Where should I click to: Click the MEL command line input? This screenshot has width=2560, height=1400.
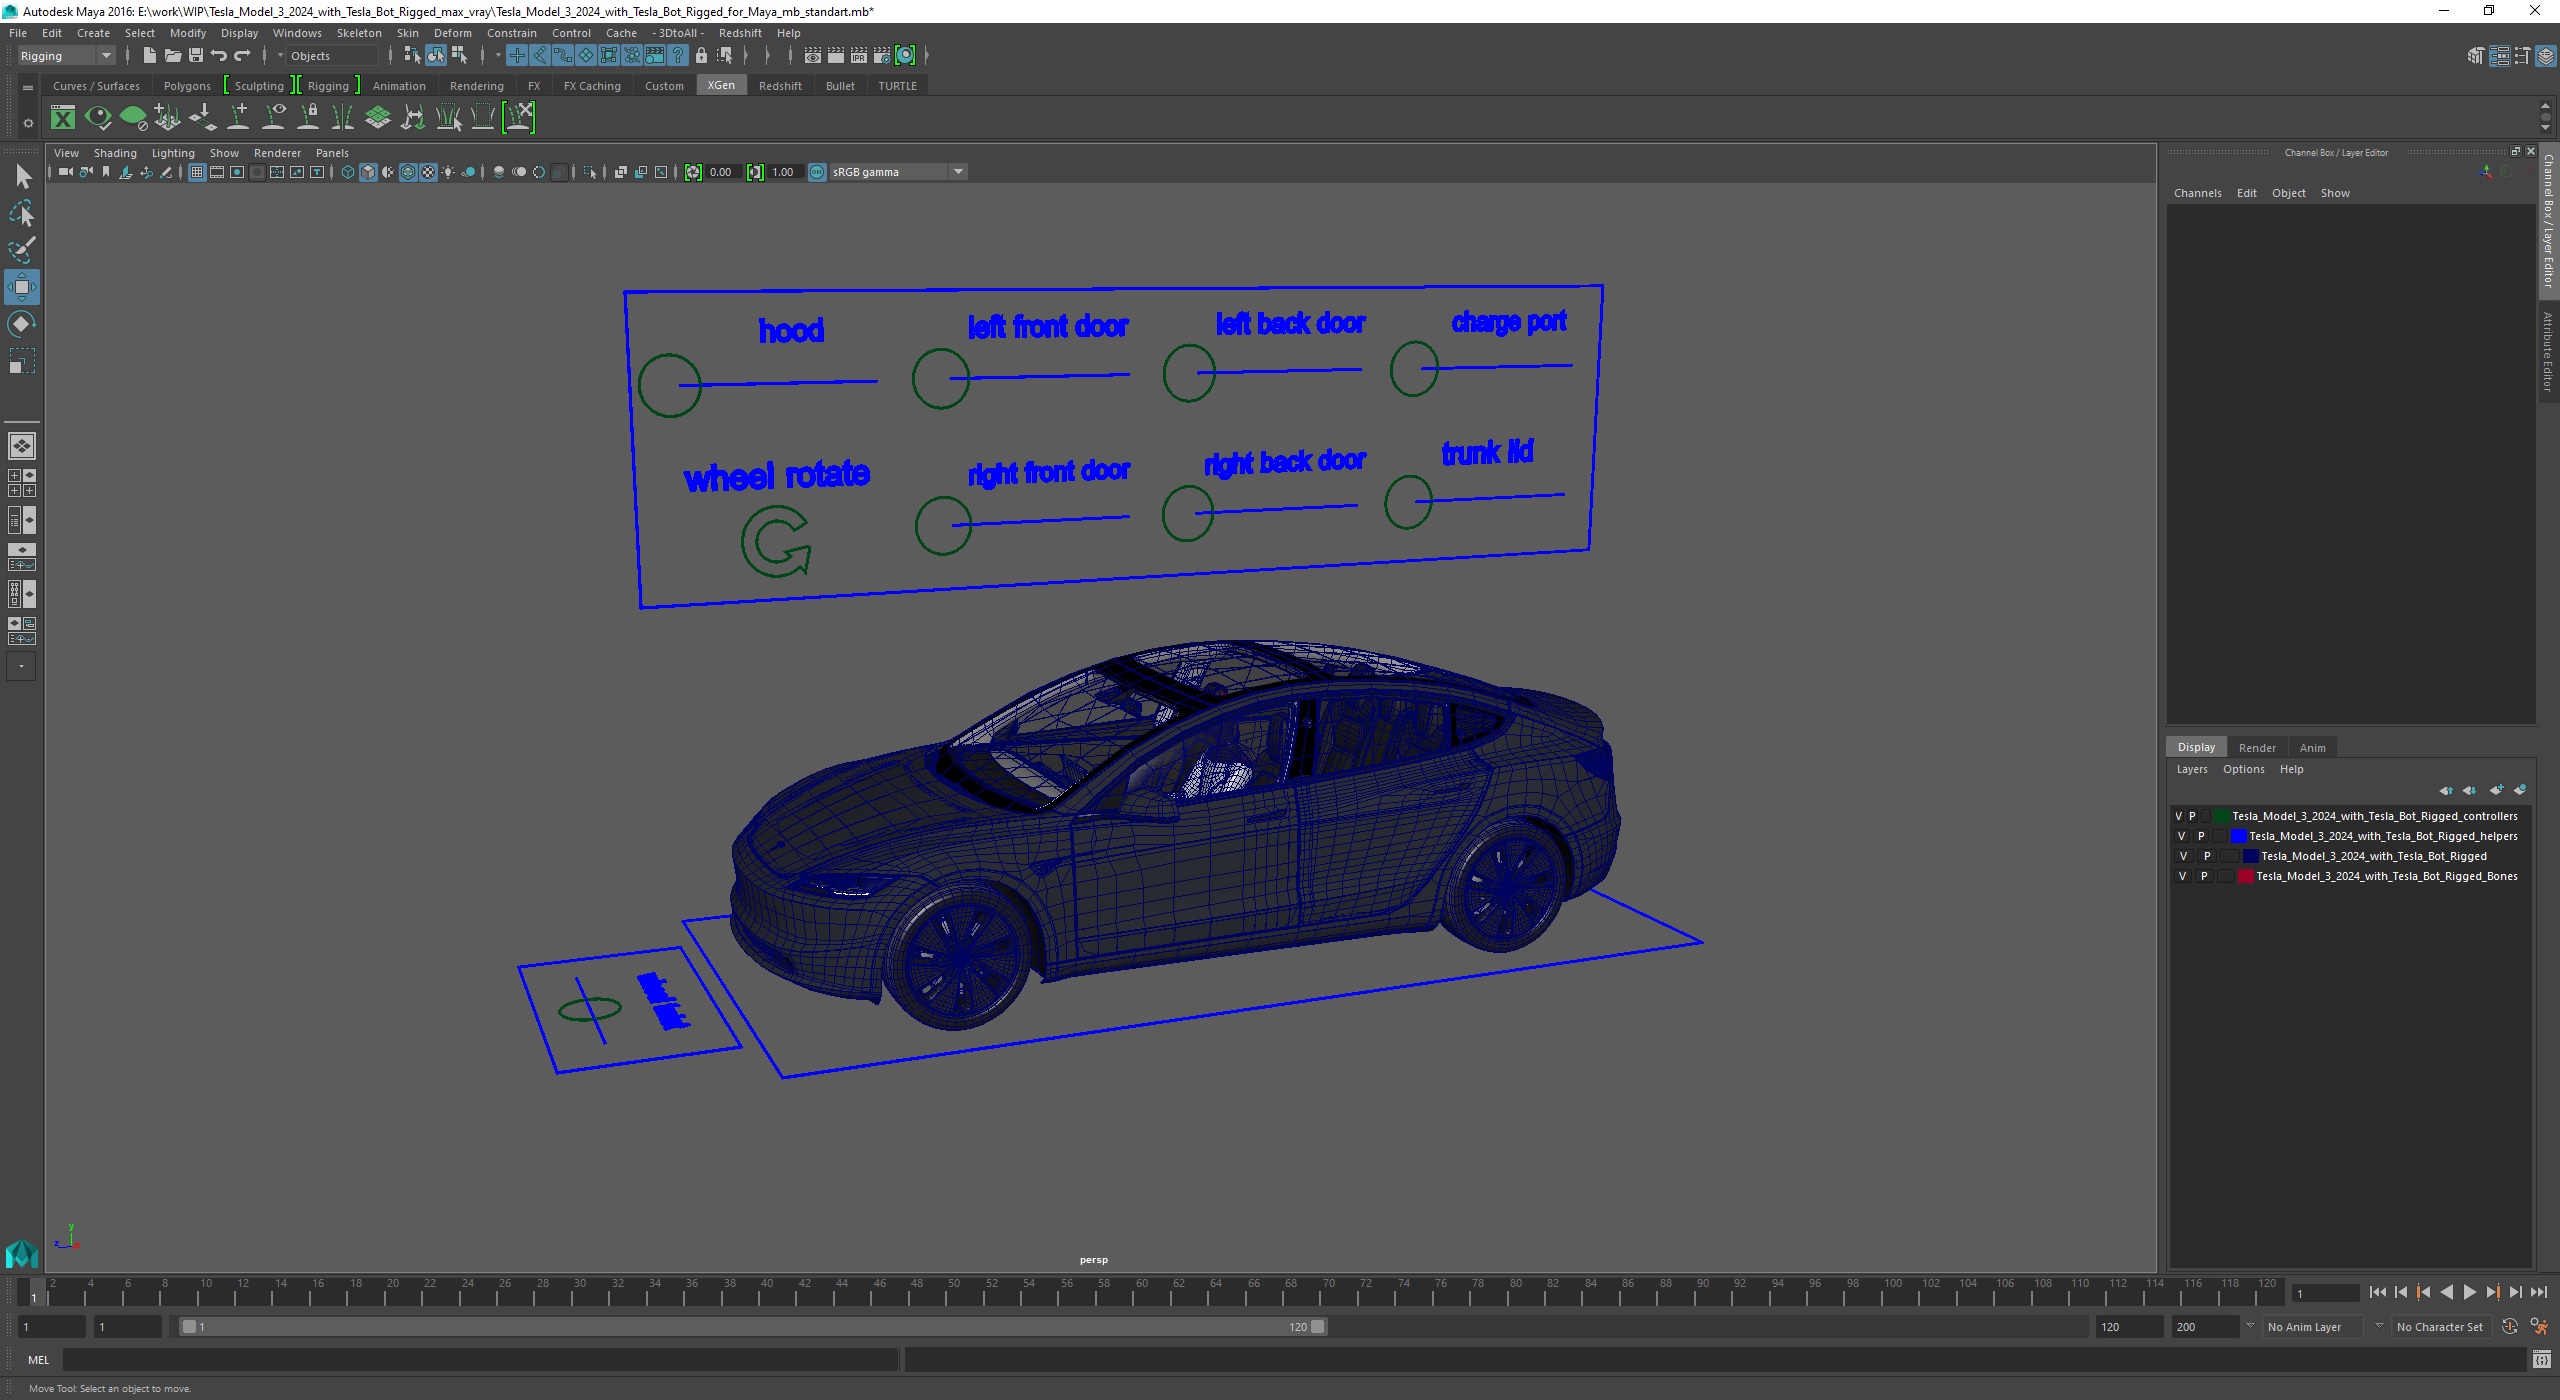480,1360
